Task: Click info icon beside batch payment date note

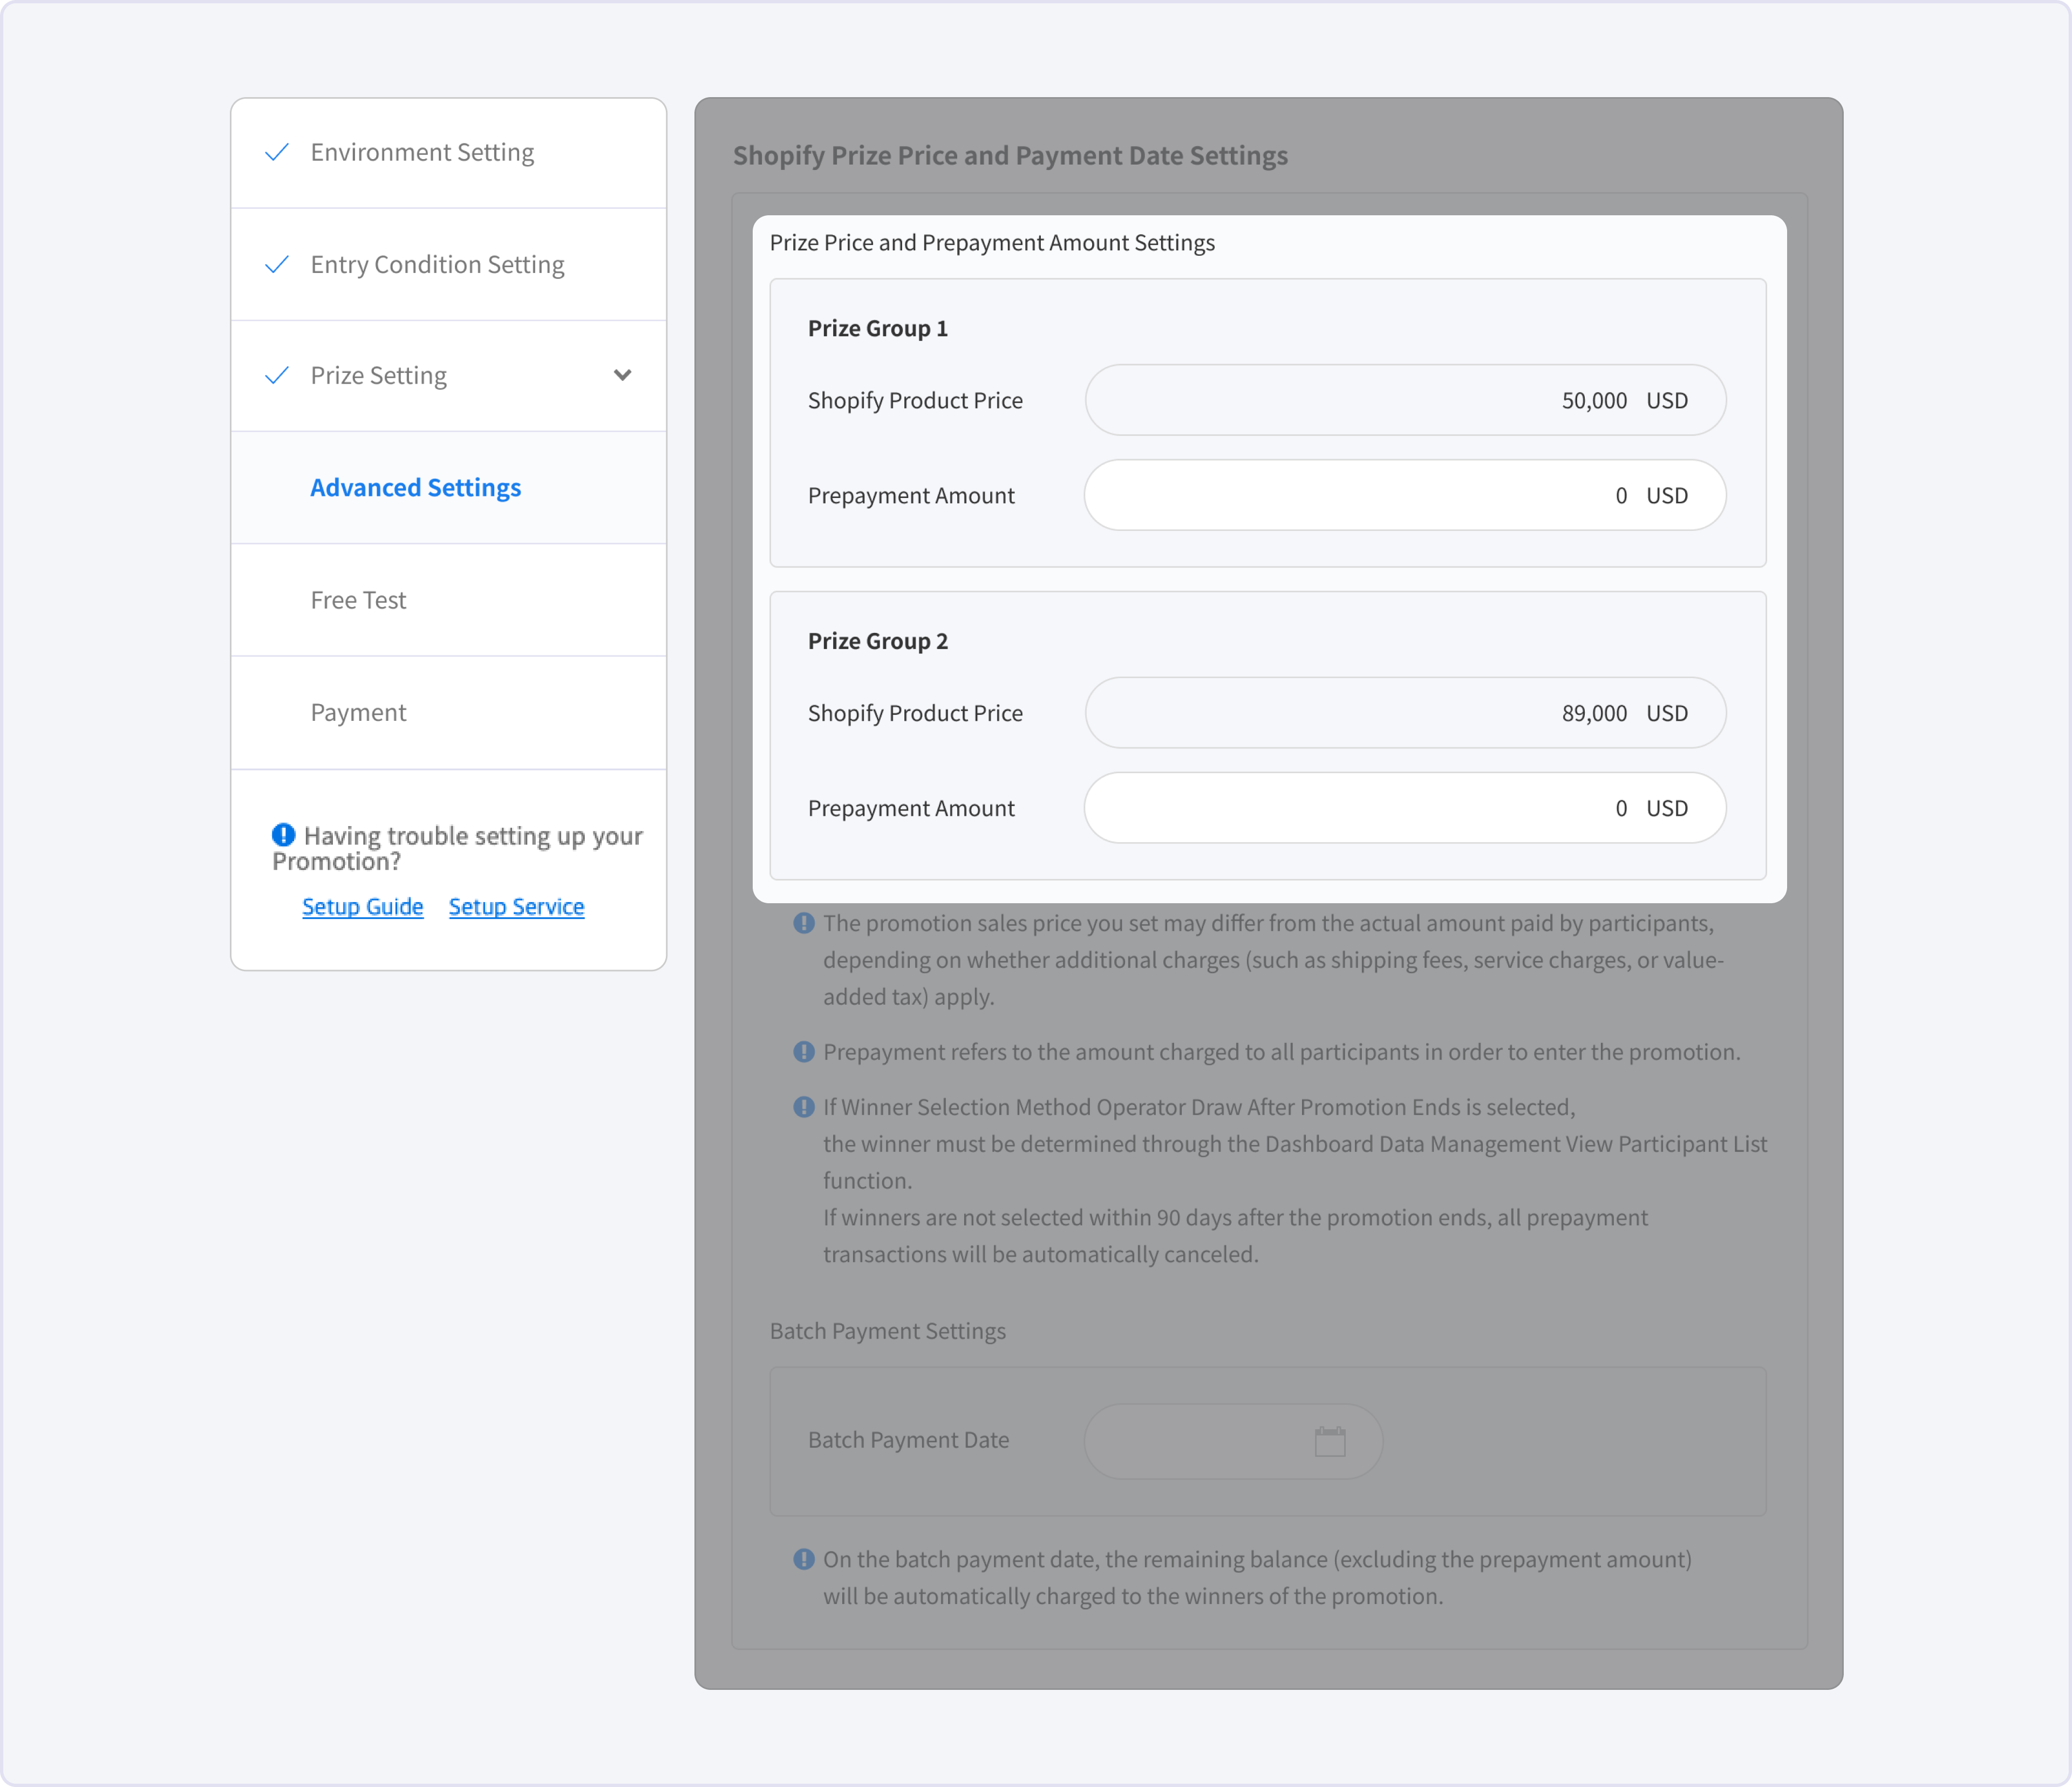Action: pos(804,1559)
